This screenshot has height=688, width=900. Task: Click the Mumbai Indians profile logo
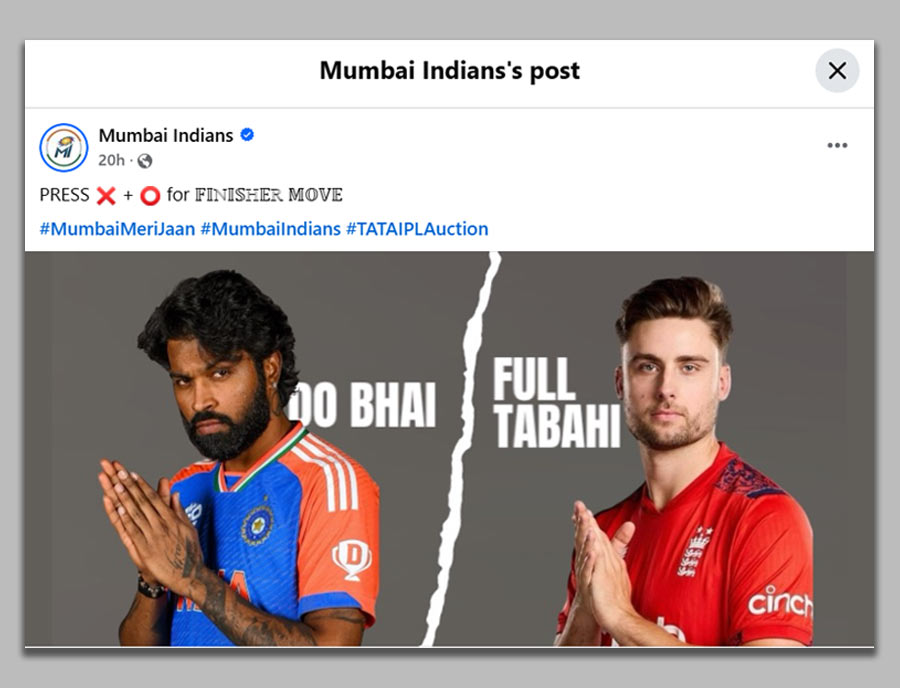coord(64,147)
